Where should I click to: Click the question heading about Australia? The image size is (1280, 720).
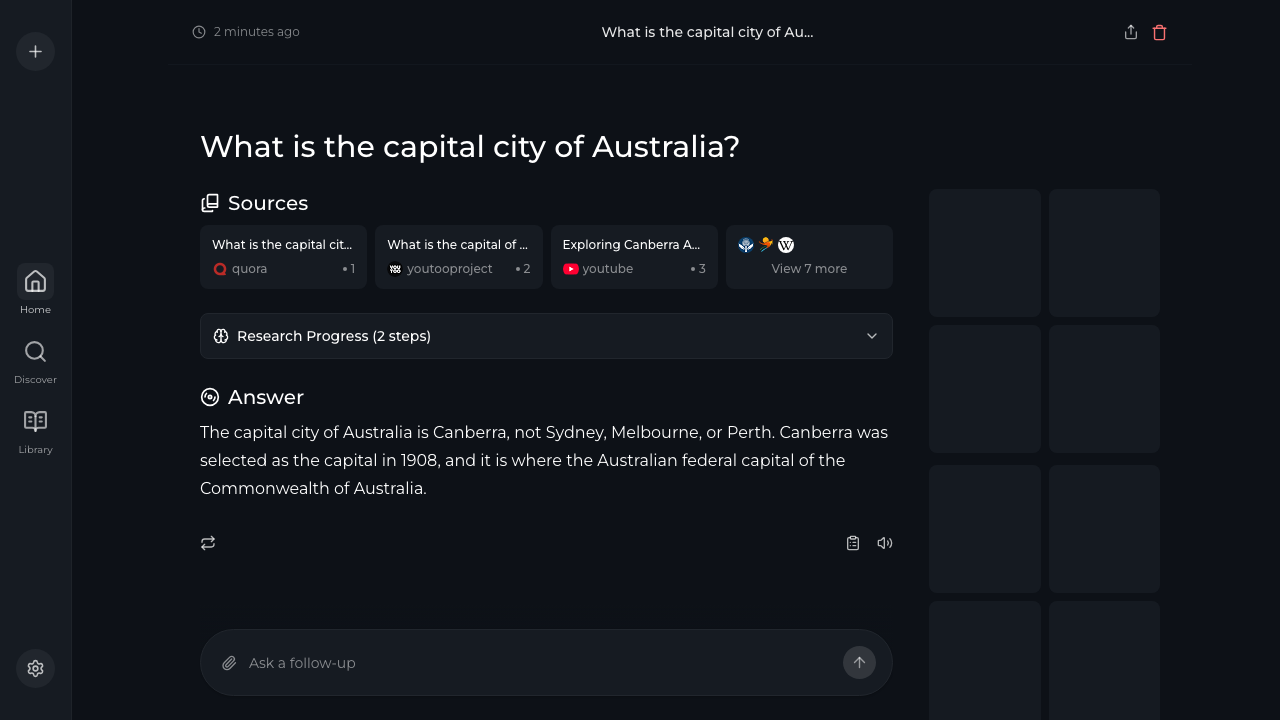pos(470,147)
